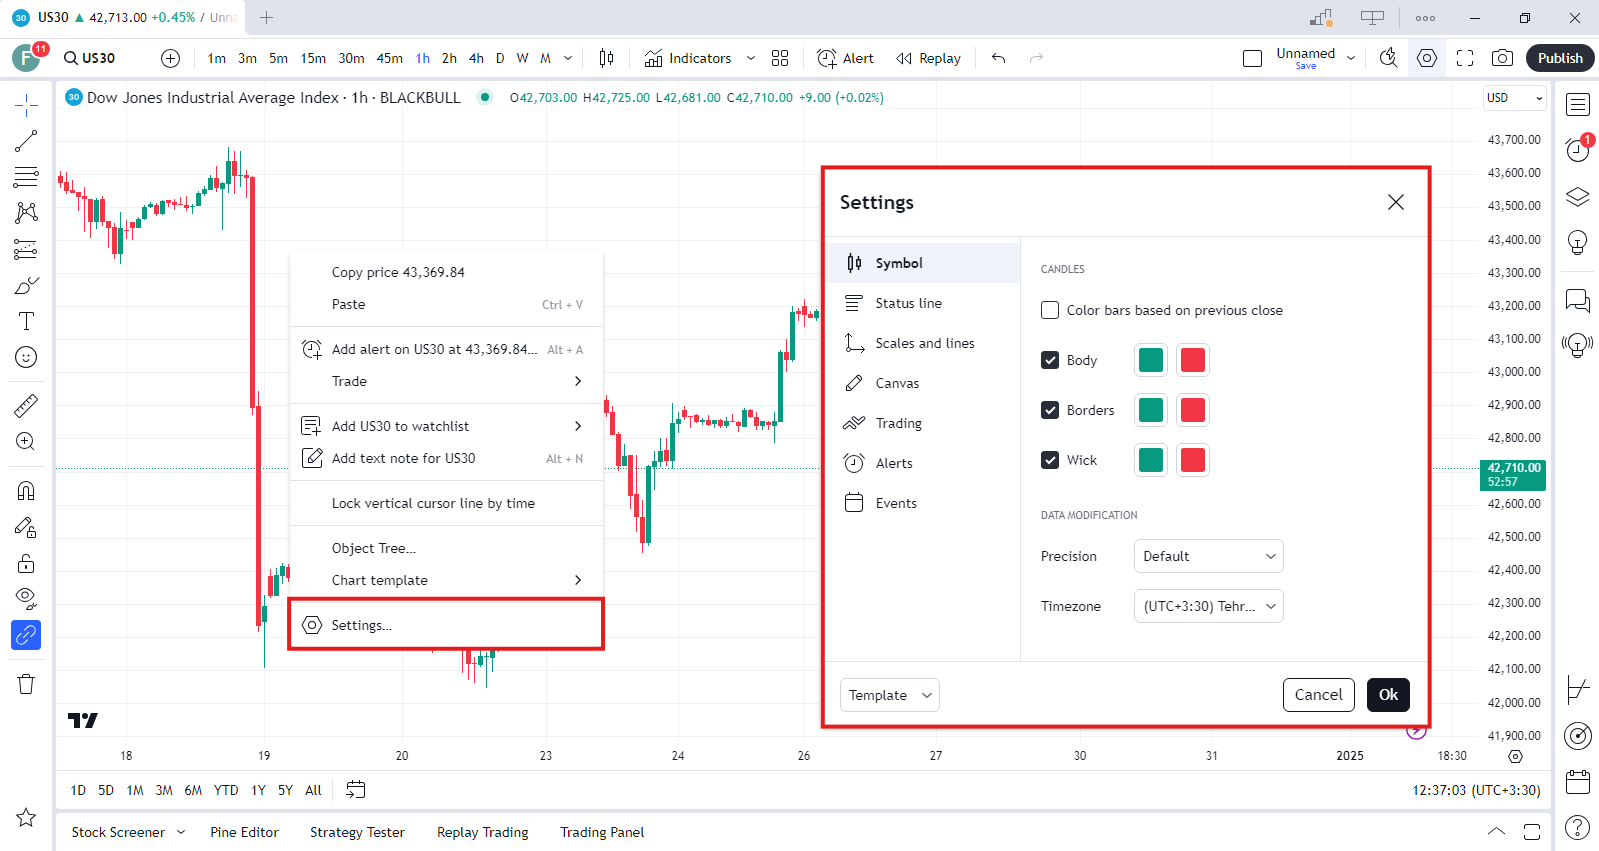This screenshot has height=851, width=1599.
Task: Start bar Replay mode
Action: pyautogui.click(x=929, y=58)
